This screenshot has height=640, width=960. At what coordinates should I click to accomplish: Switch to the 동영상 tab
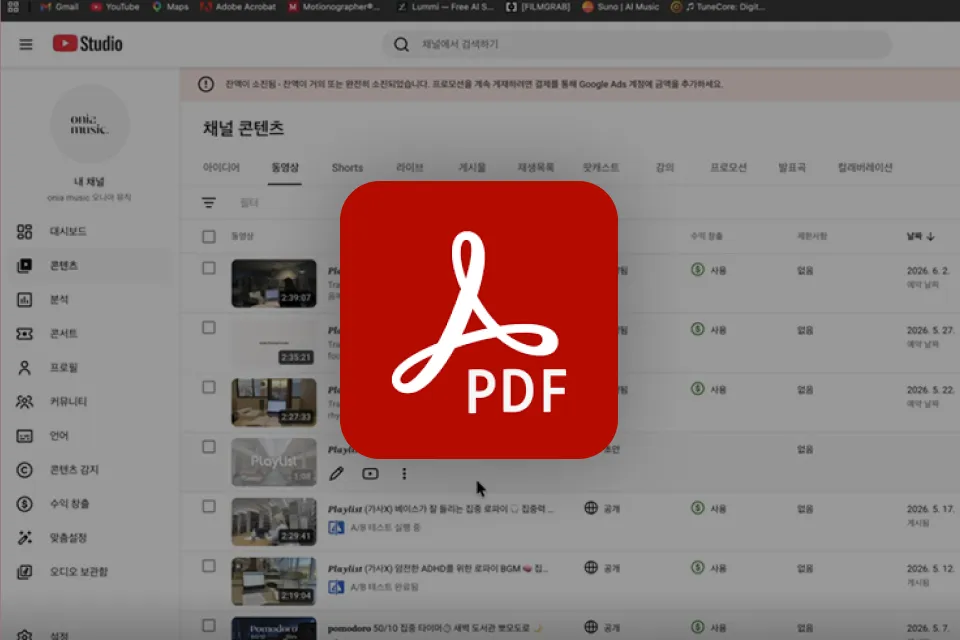coord(285,167)
